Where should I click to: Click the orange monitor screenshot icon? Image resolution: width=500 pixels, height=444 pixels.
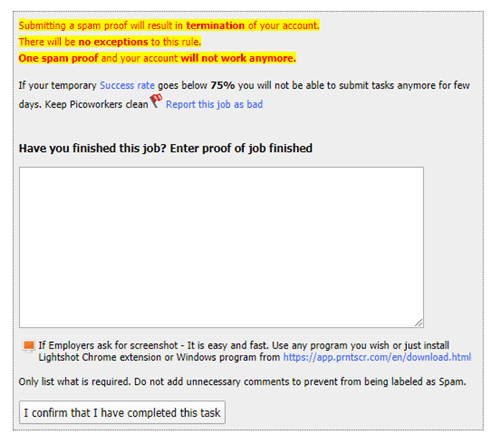coord(29,346)
